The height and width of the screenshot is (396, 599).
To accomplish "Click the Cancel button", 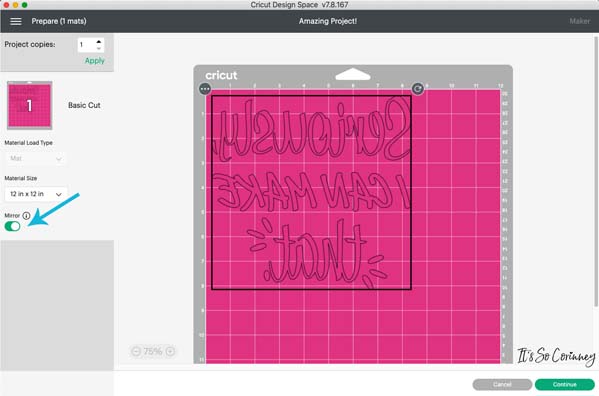I will click(x=502, y=385).
